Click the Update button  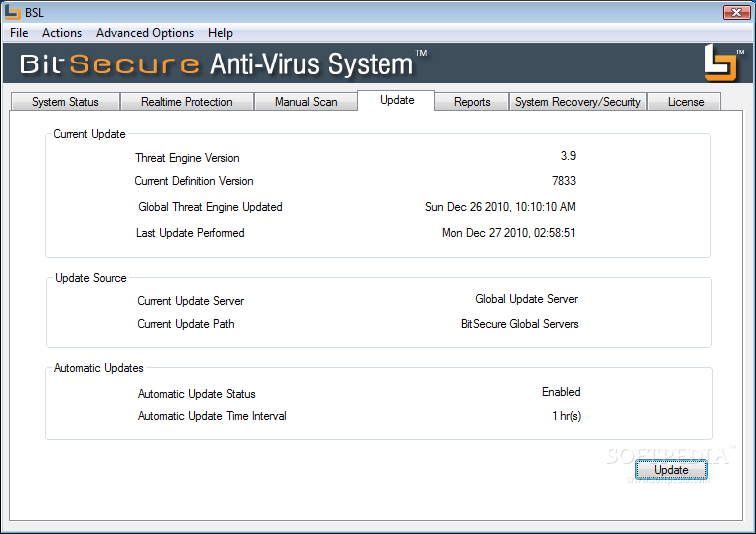(x=671, y=469)
